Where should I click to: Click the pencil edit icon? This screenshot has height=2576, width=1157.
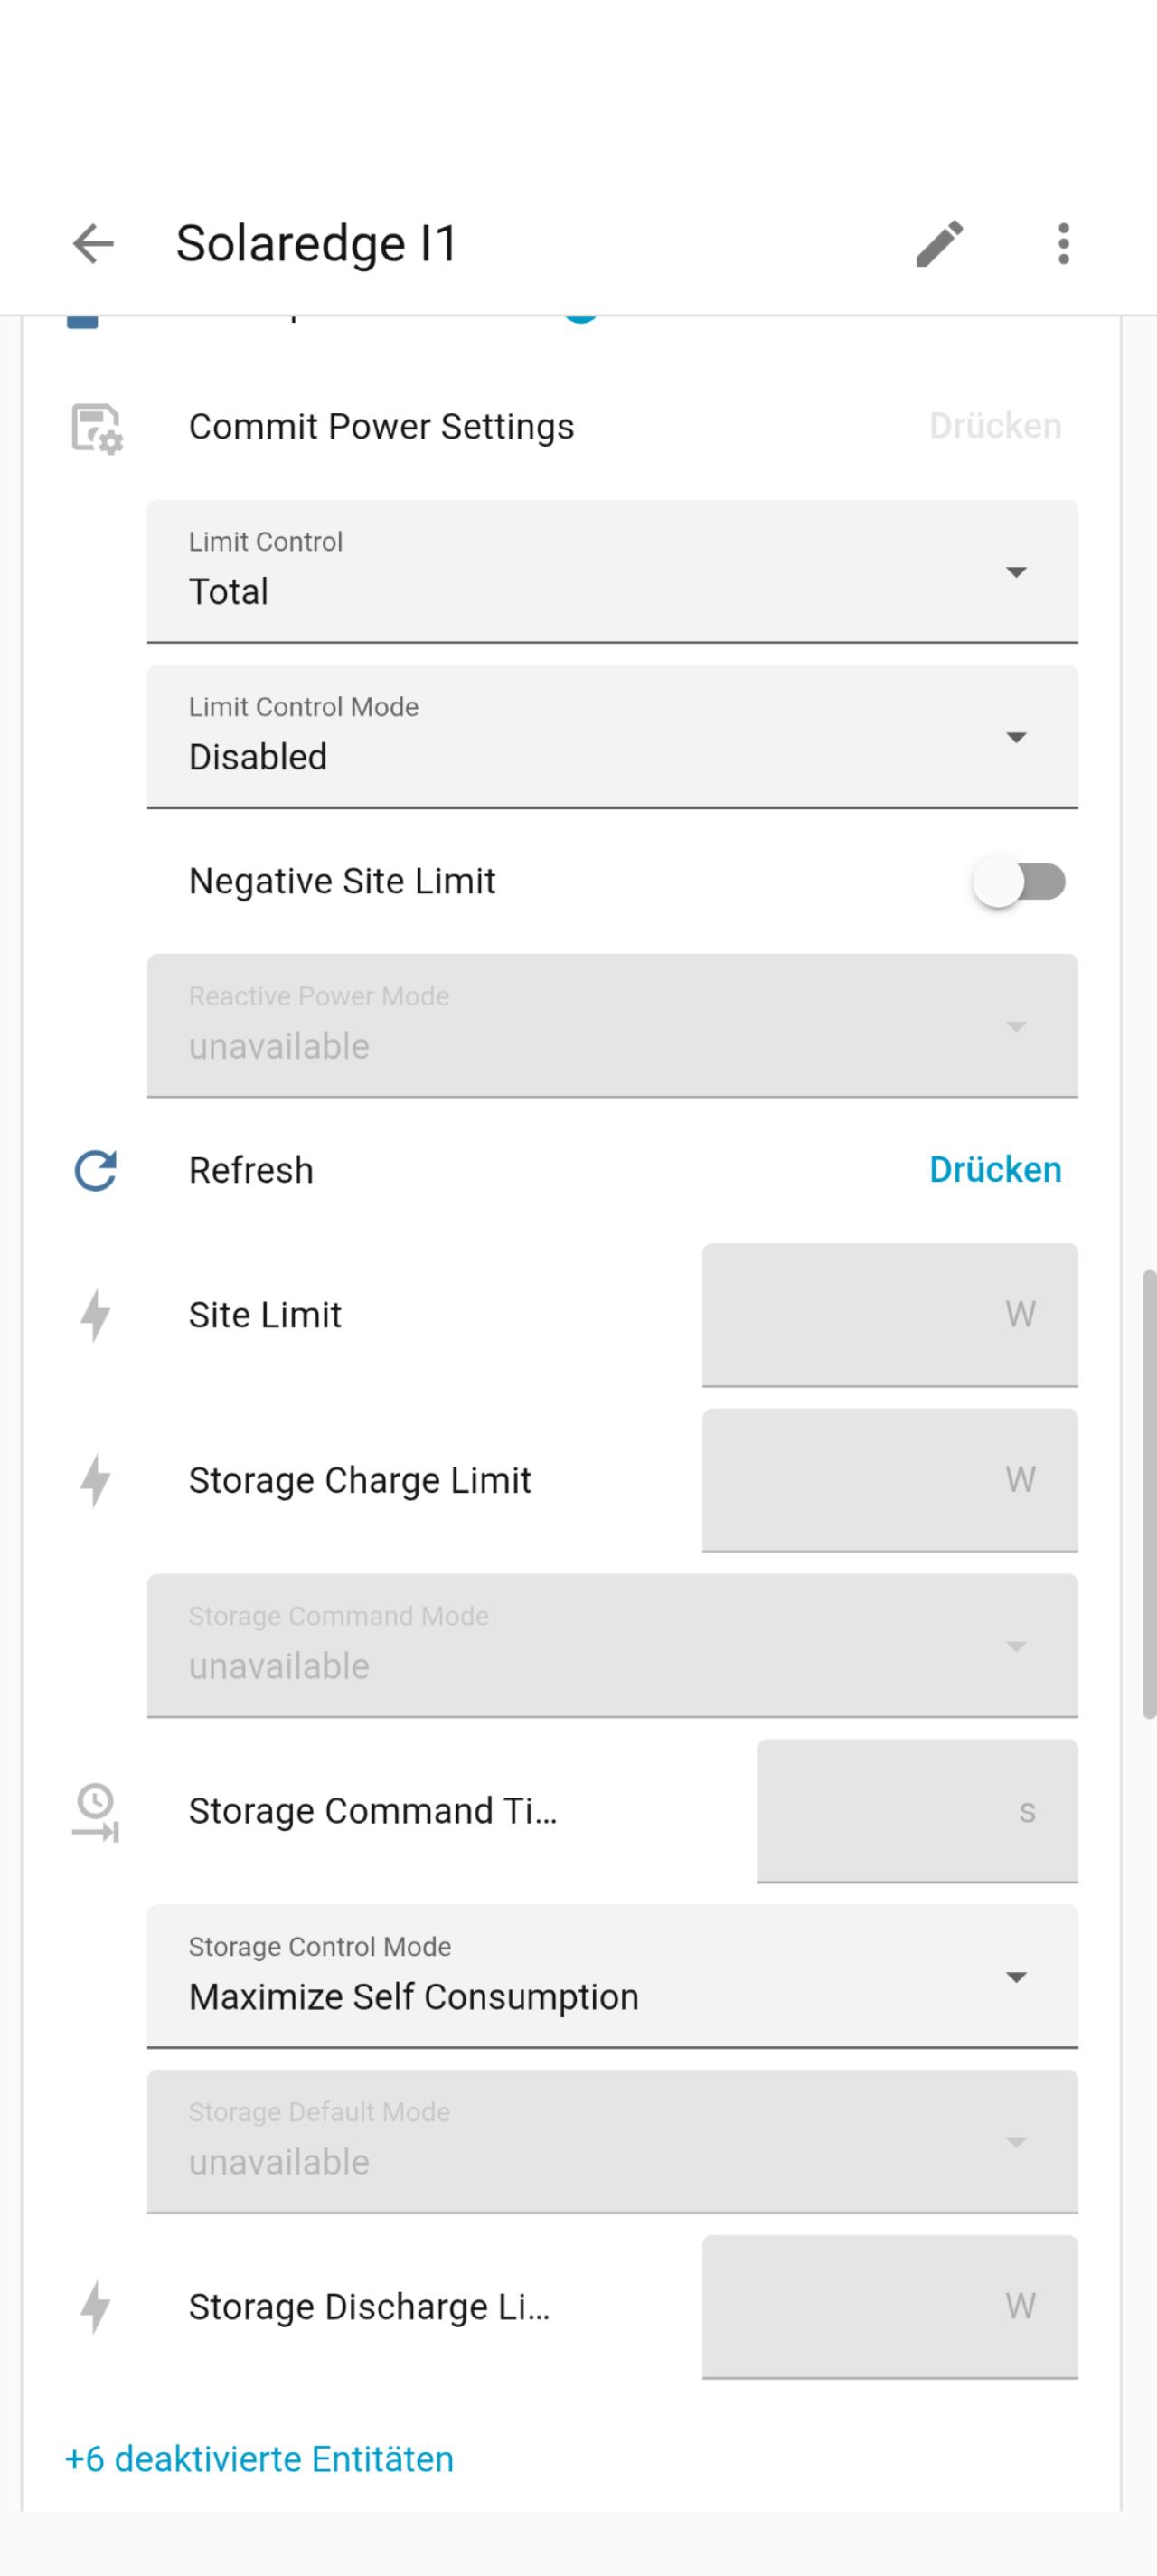[939, 243]
